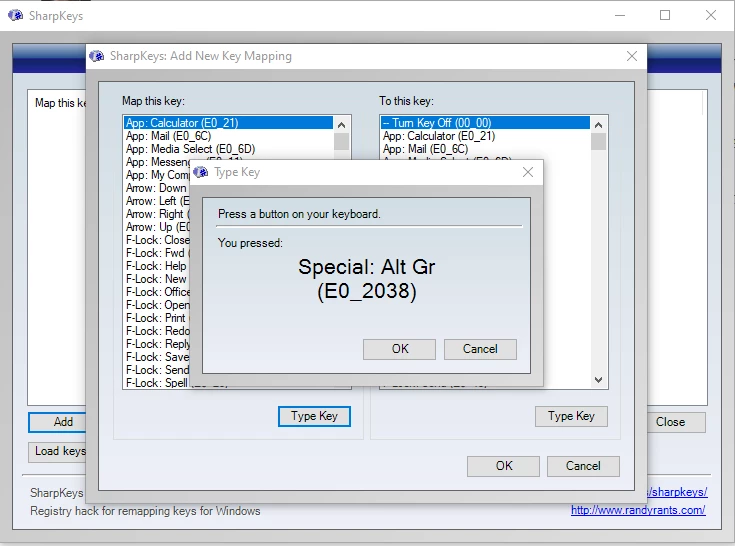This screenshot has height=546, width=735.
Task: Close the Type Key dialog with X
Action: 528,172
